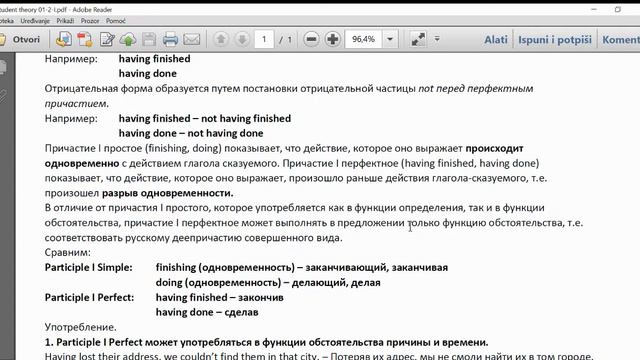
Task: Open the Komentar pane
Action: click(x=621, y=40)
